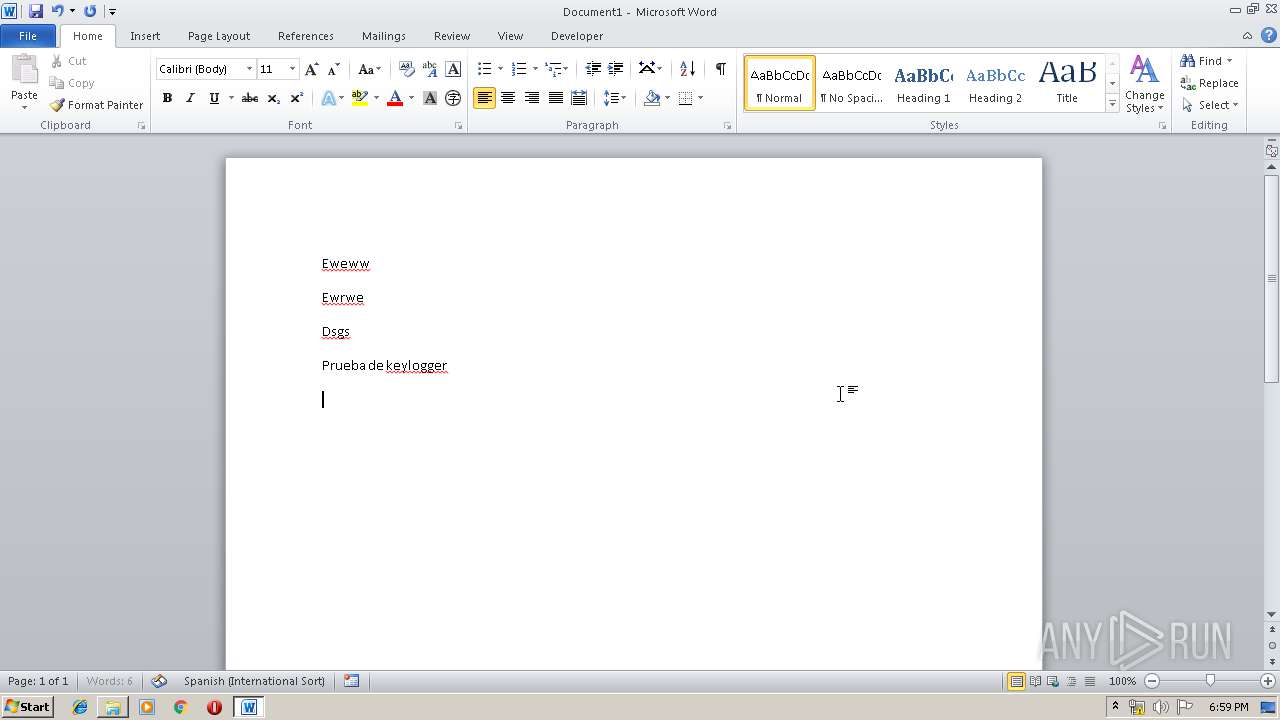Switch to the References tab
The height and width of the screenshot is (720, 1280).
(306, 36)
